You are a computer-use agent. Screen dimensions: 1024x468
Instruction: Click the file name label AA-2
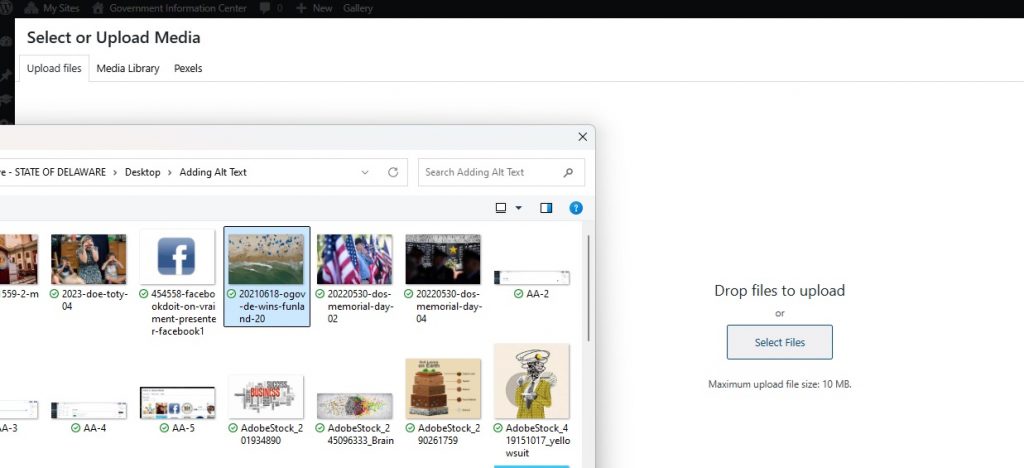tap(537, 294)
